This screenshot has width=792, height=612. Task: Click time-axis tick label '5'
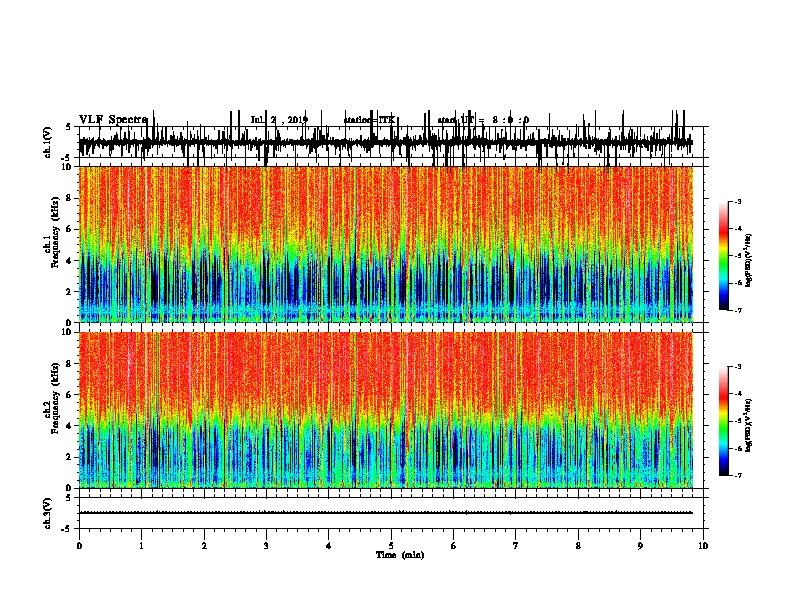[x=391, y=546]
